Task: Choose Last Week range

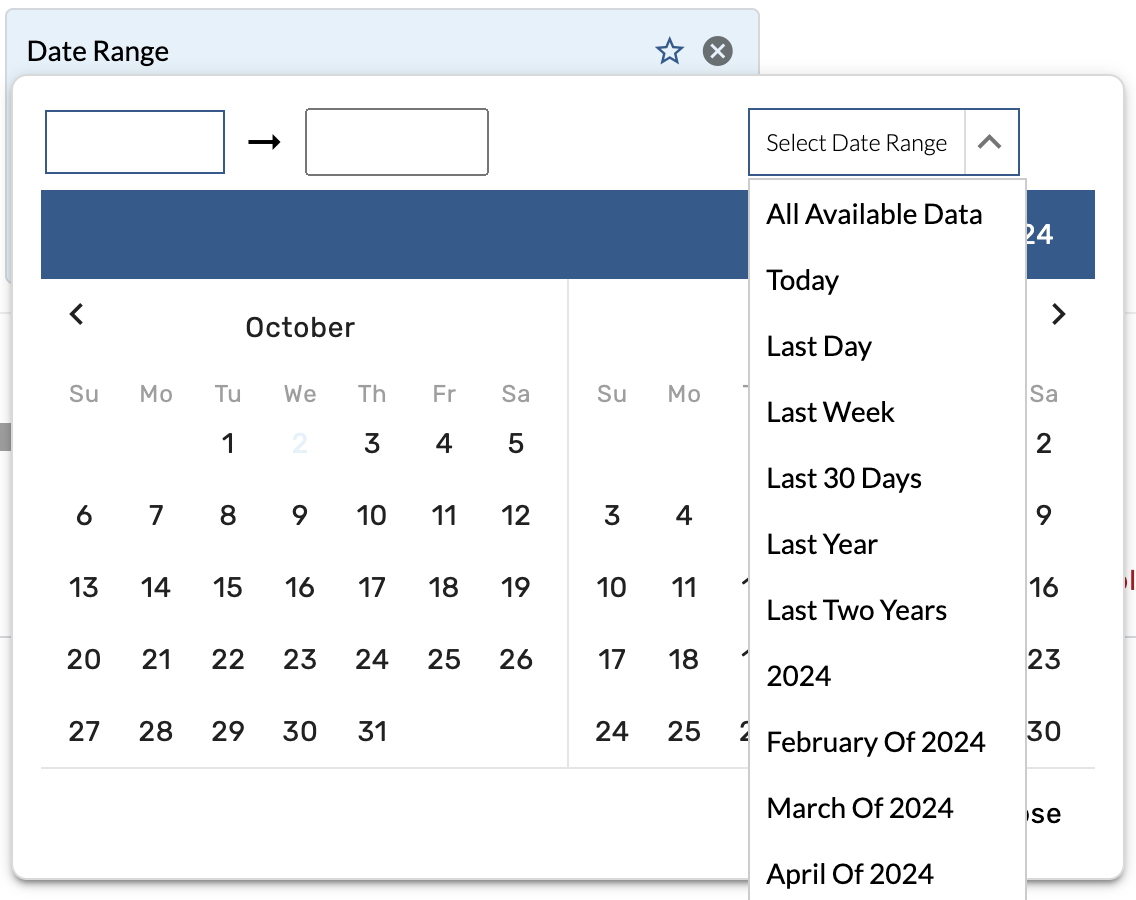Action: point(830,412)
